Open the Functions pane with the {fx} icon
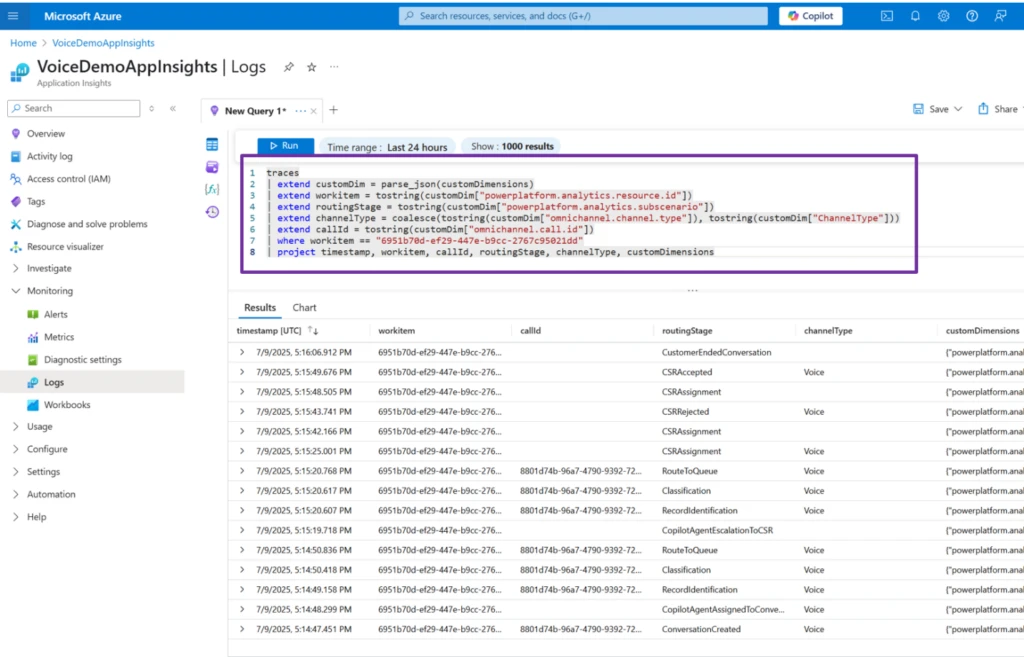The image size is (1024, 657). coord(210,190)
